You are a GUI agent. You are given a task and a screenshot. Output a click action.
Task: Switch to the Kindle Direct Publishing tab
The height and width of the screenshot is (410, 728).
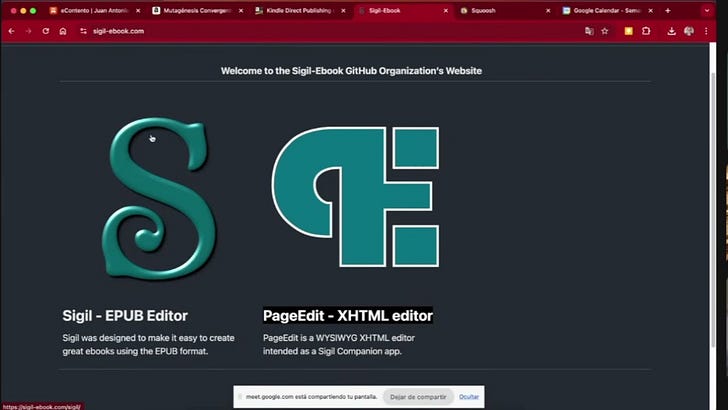[299, 10]
